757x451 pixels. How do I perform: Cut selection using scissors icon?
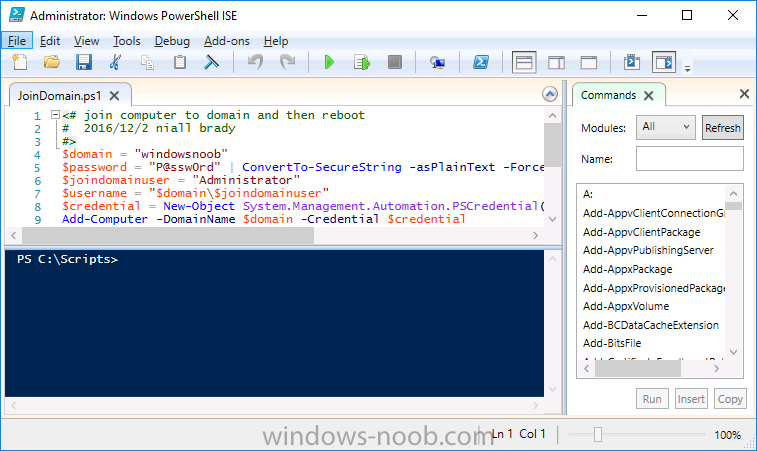coord(115,62)
